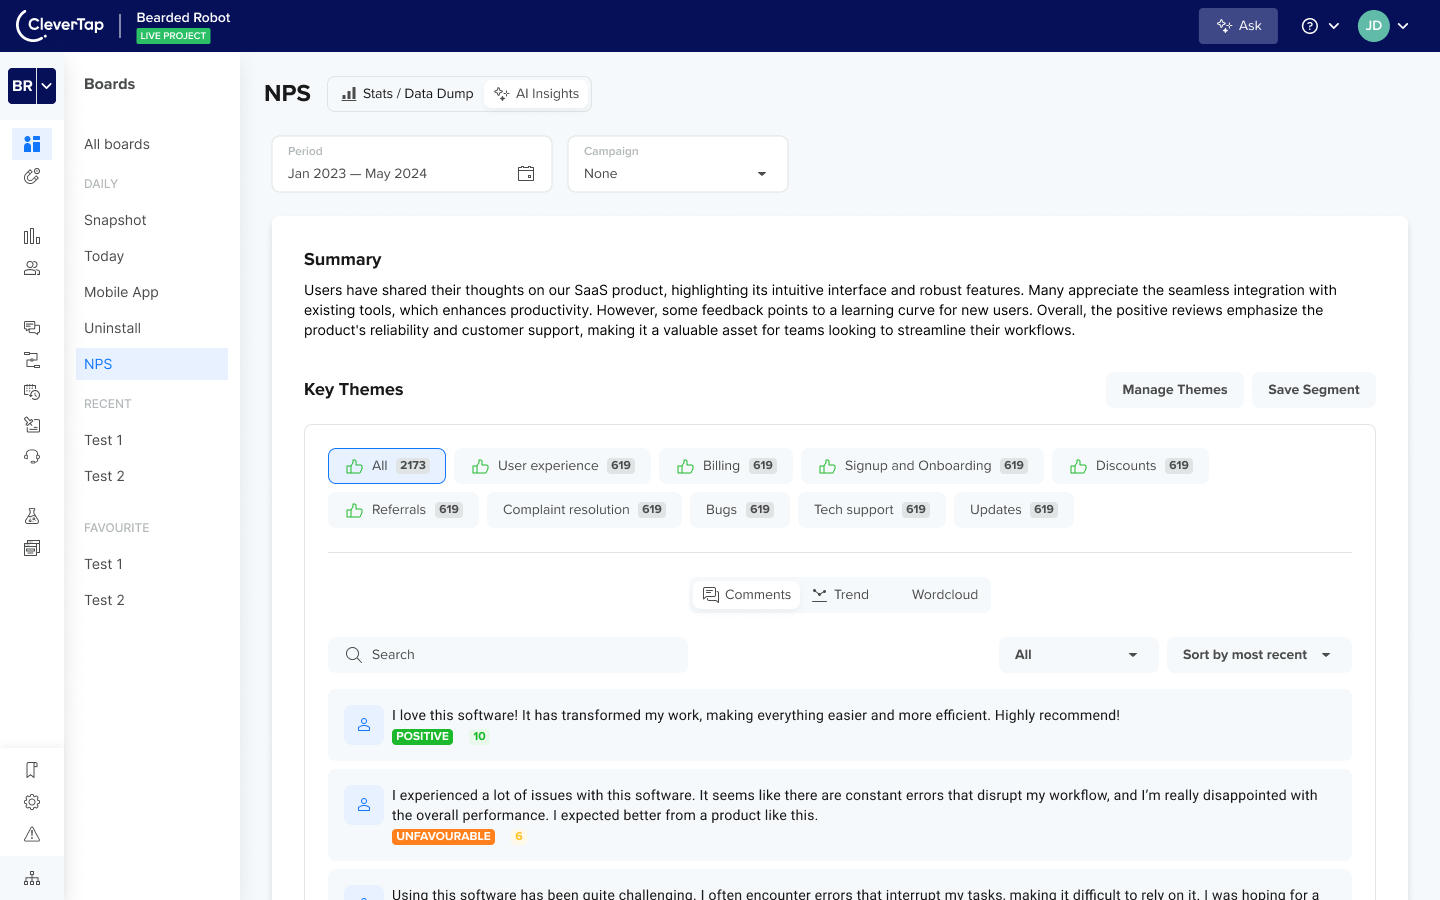Screen dimensions: 1440x900
Task: Click the calendar icon in Period field
Action: click(526, 173)
